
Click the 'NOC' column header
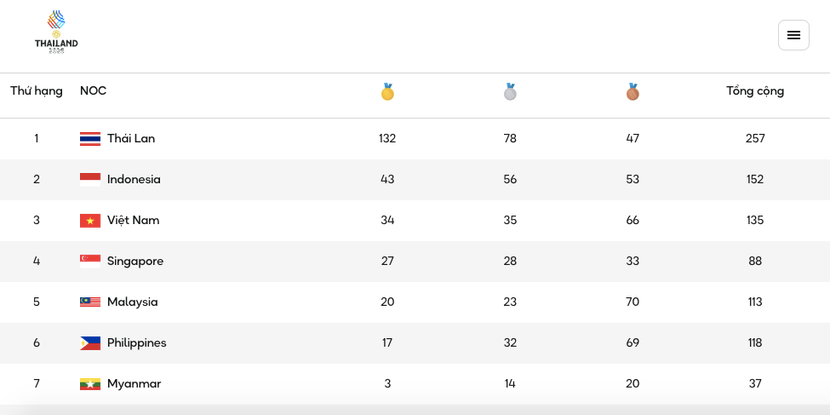[93, 91]
